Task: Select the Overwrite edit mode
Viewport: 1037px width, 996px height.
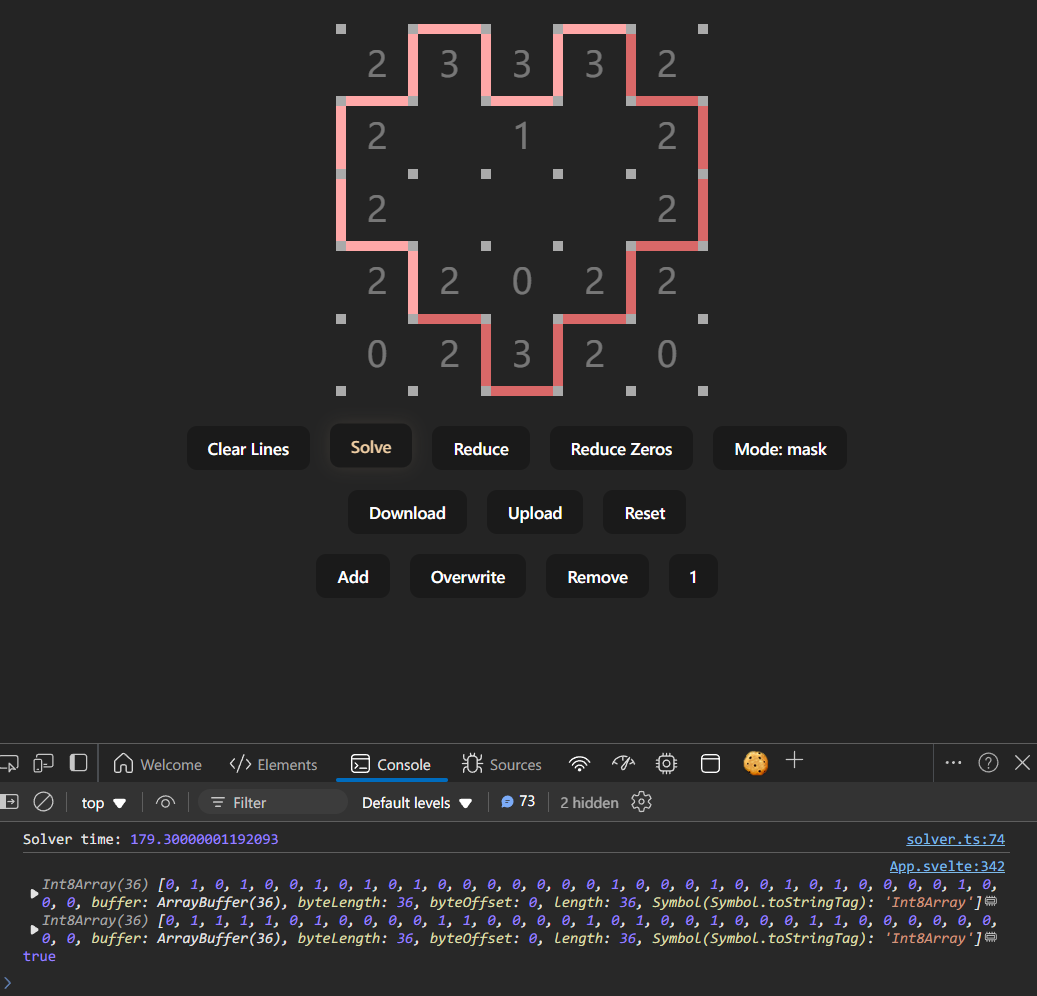Action: point(468,577)
